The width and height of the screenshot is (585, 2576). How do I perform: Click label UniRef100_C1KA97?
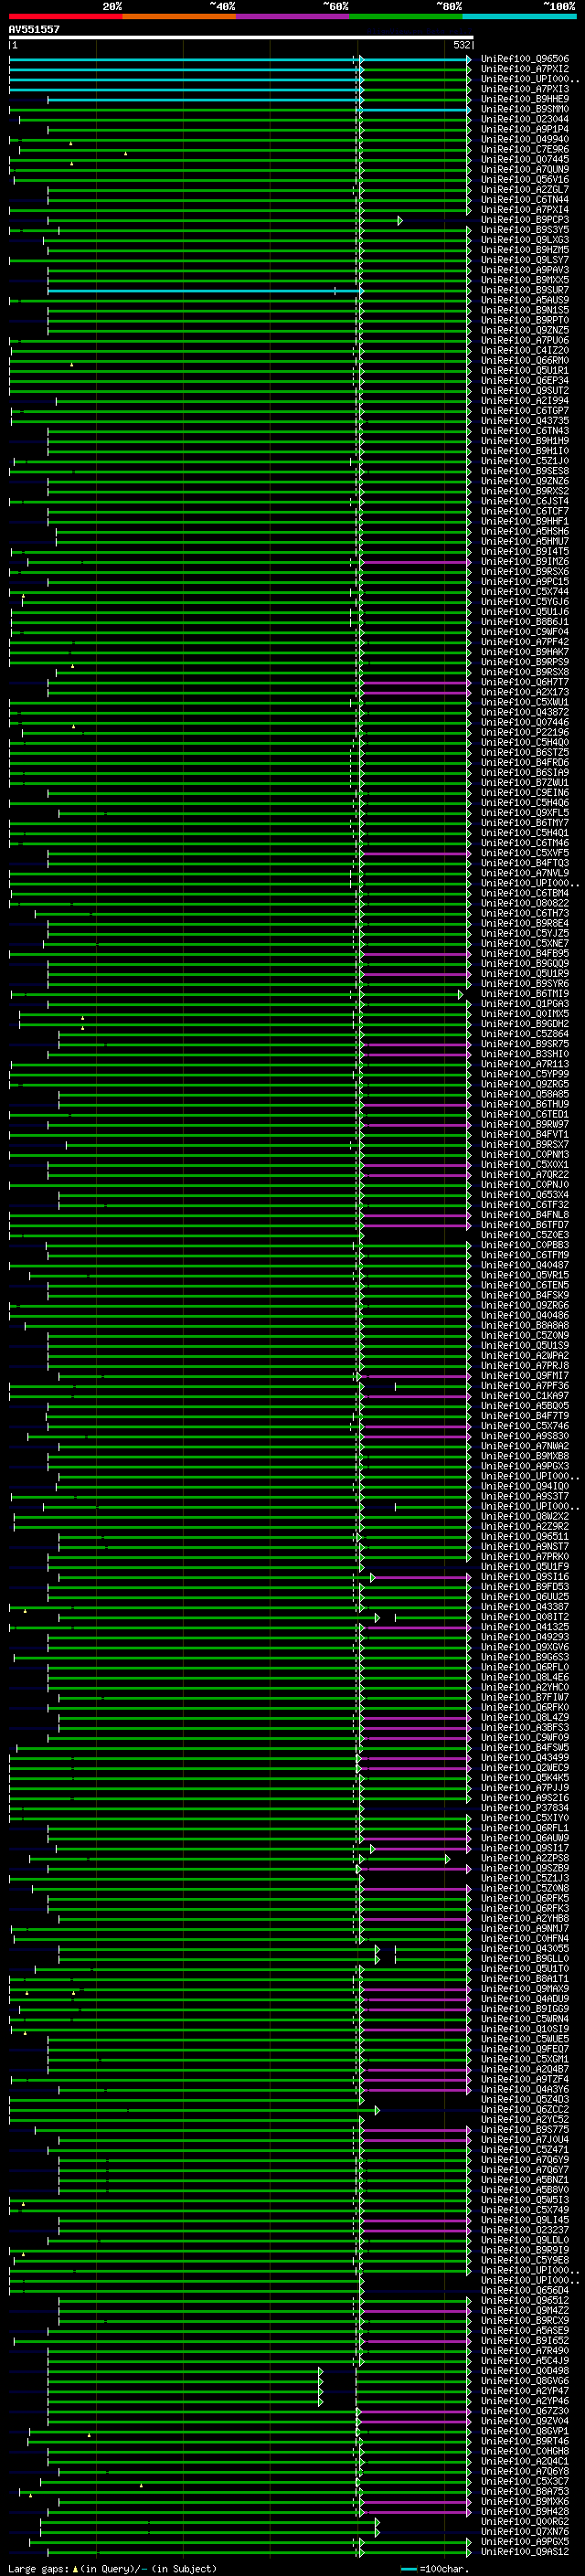(x=524, y=1396)
